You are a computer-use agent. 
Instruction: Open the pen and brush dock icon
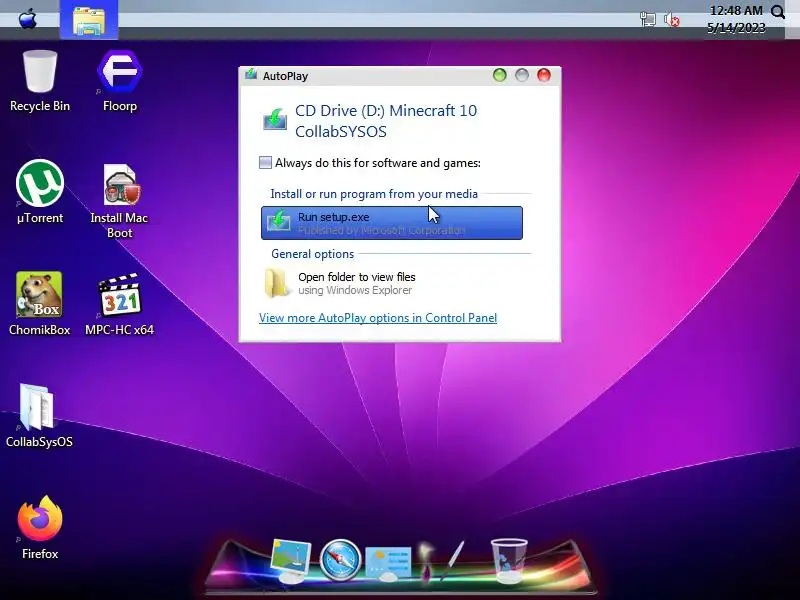(x=441, y=560)
